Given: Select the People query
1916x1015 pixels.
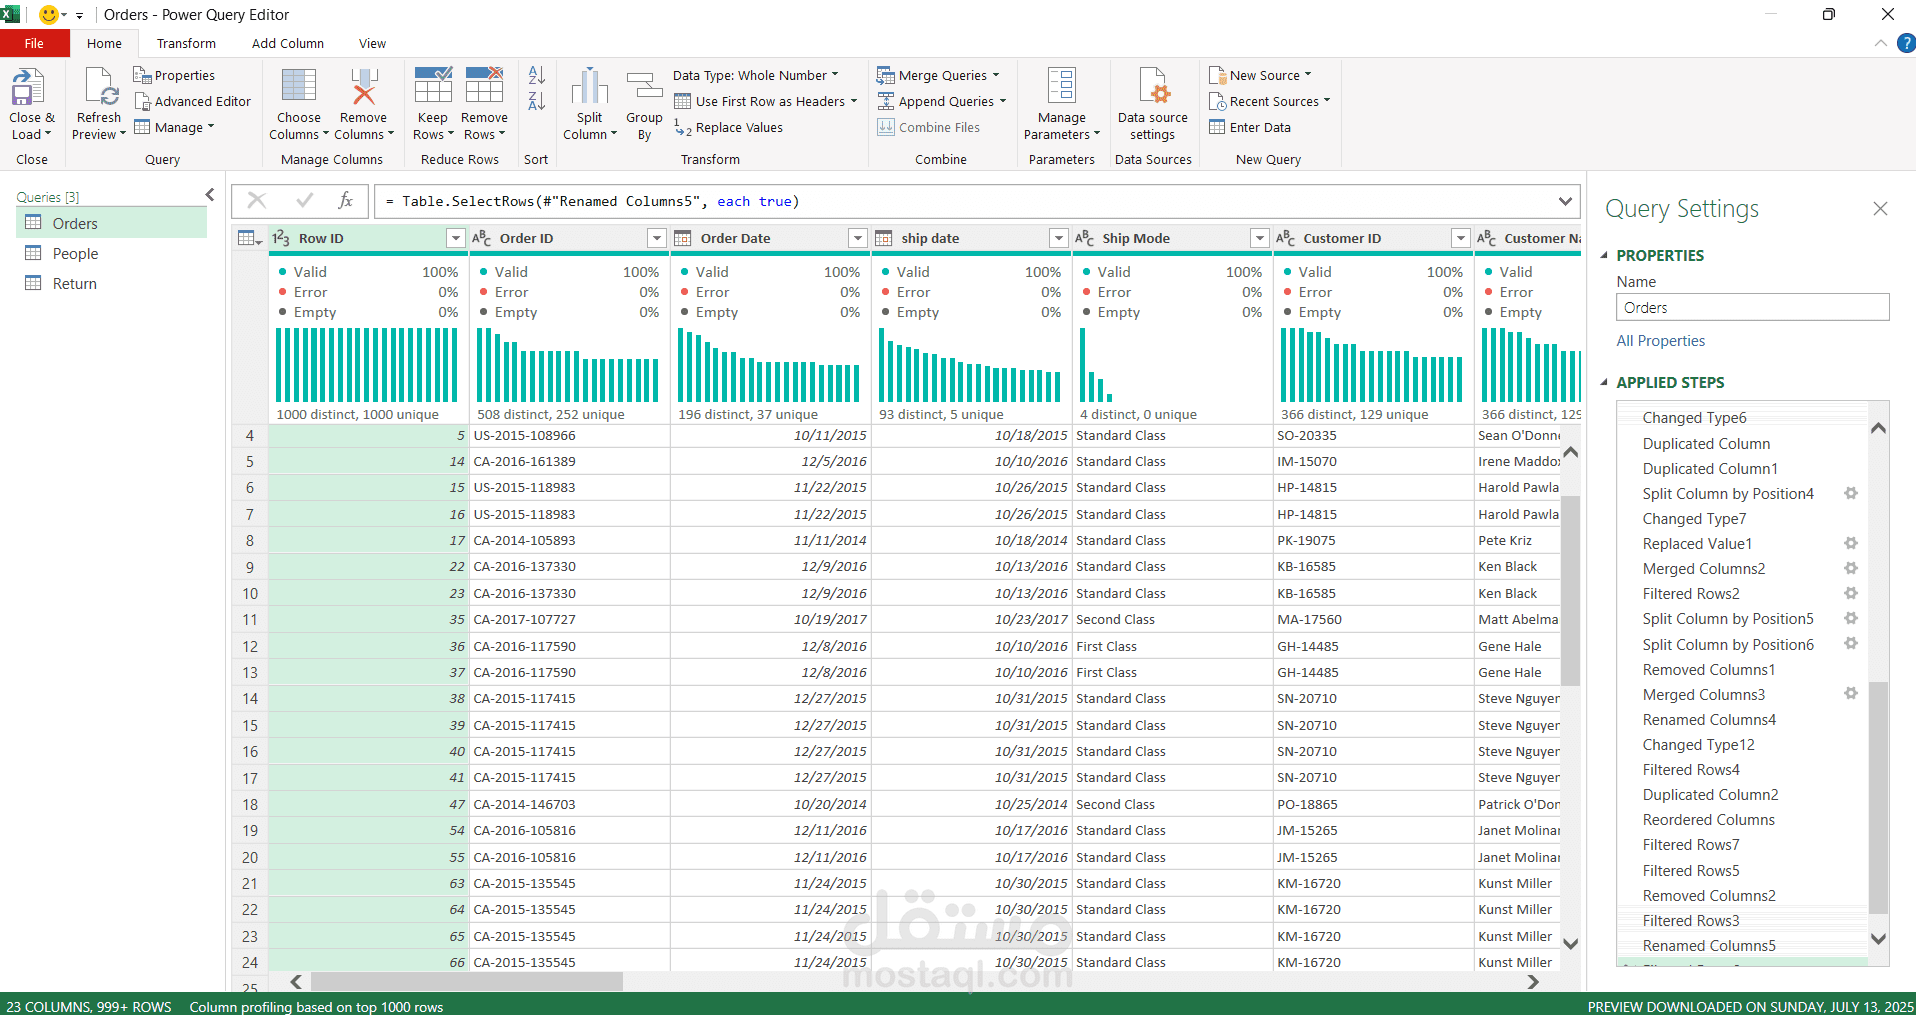Looking at the screenshot, I should [x=112, y=254].
